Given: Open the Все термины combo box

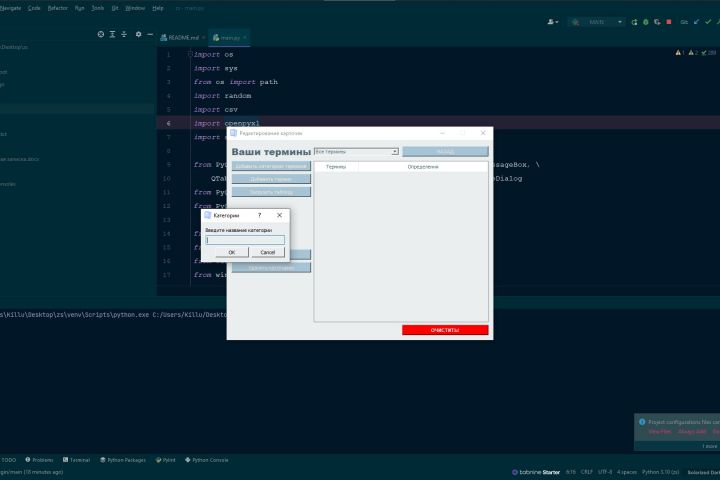Looking at the screenshot, I should (x=356, y=152).
